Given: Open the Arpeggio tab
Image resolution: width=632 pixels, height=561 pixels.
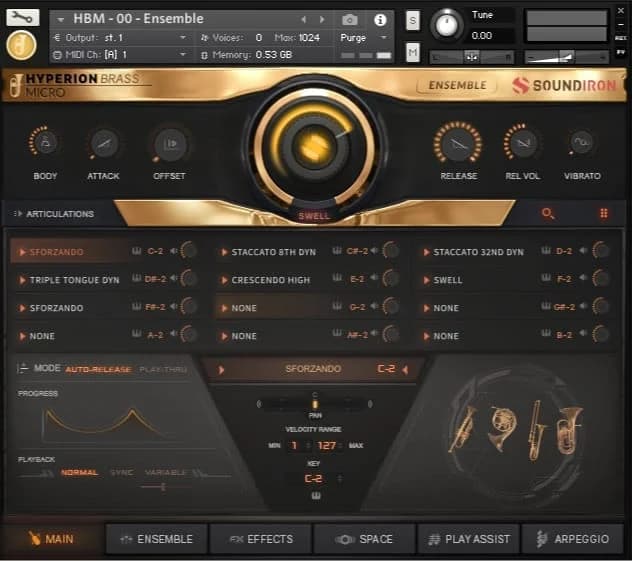Looking at the screenshot, I should pyautogui.click(x=572, y=539).
